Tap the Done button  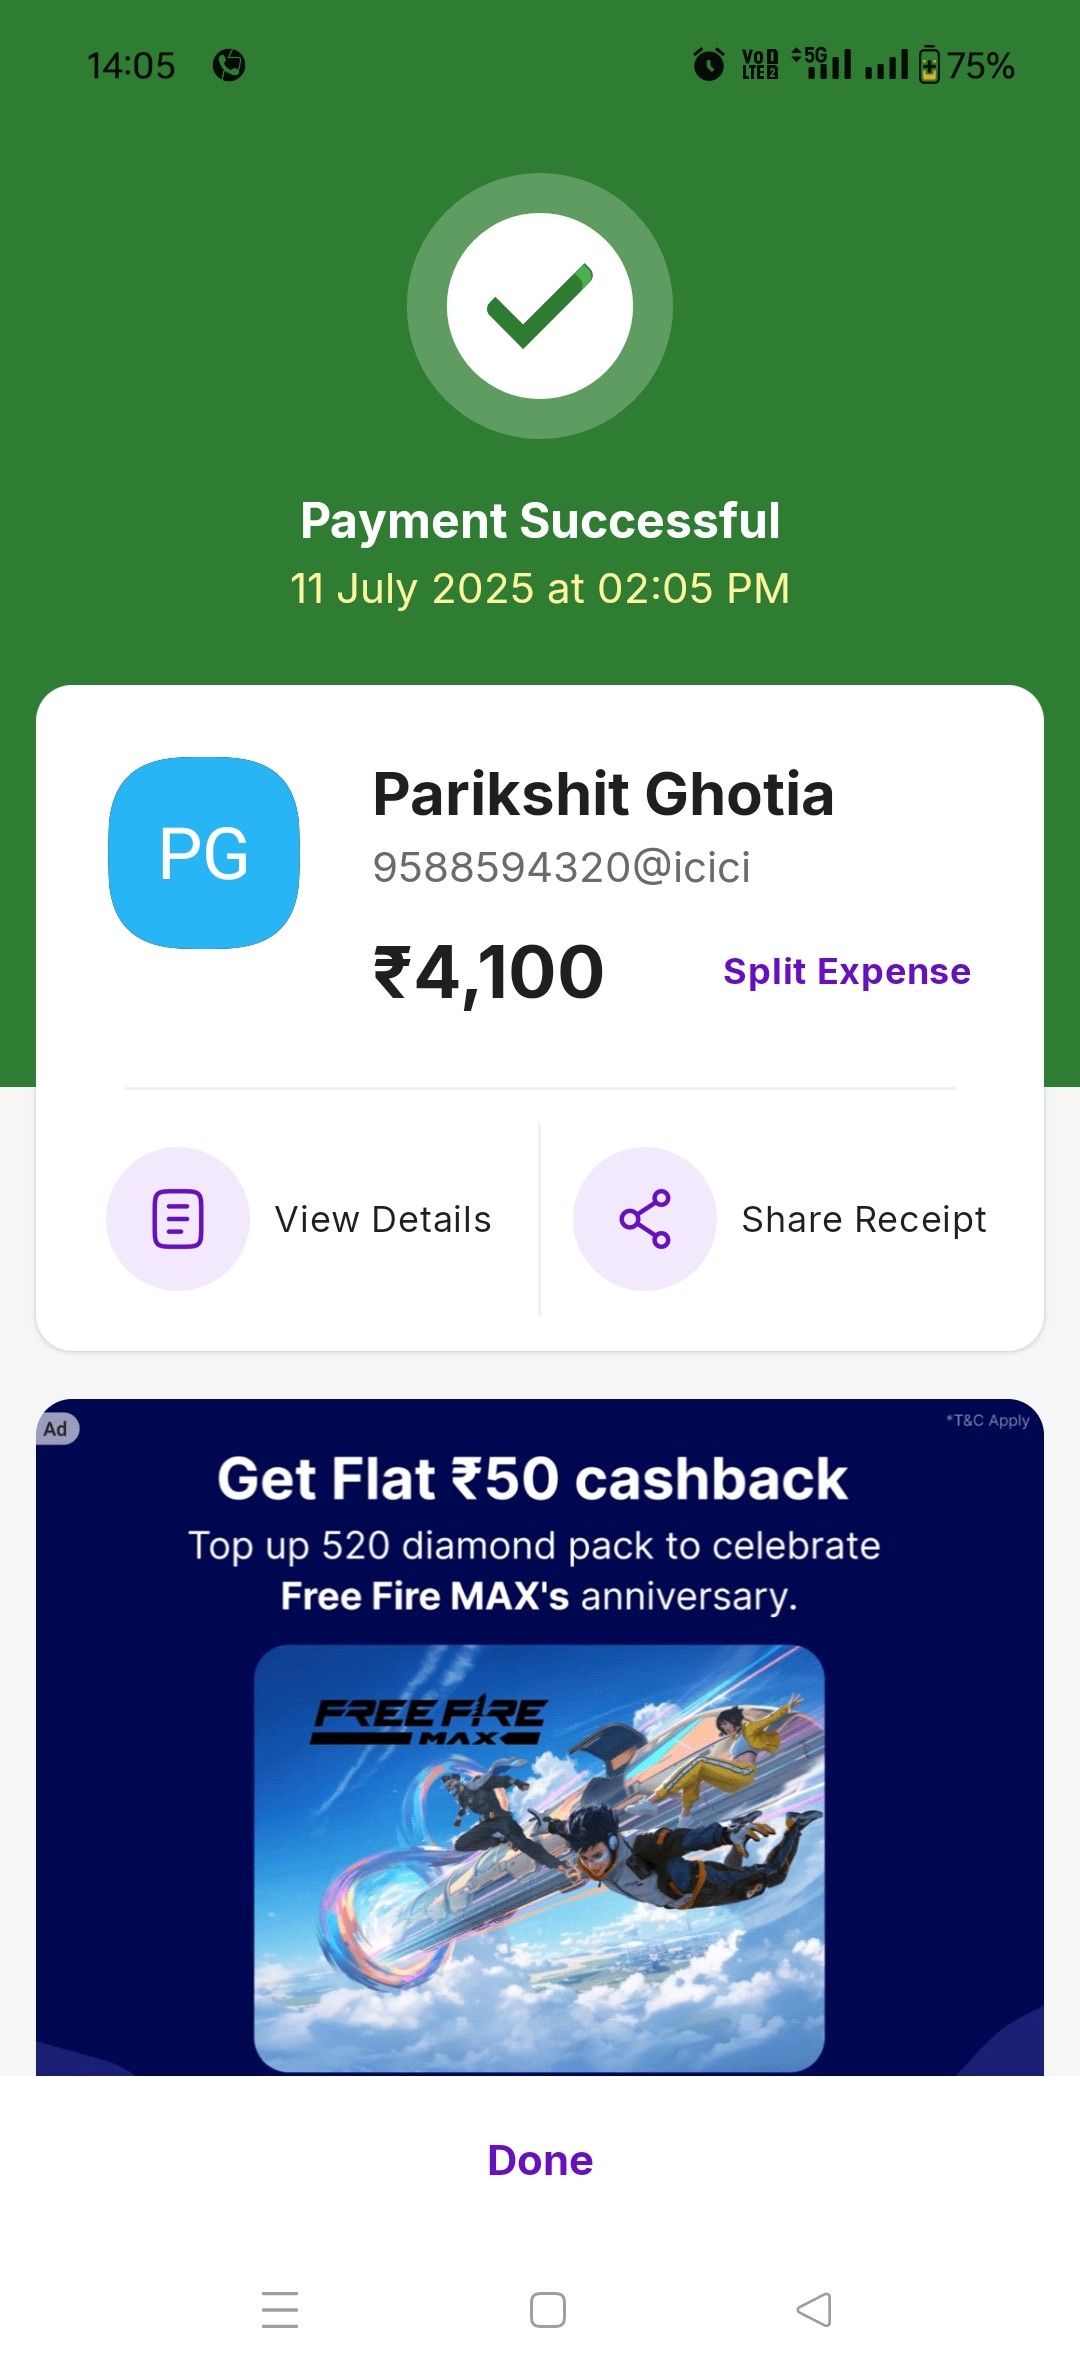[540, 2160]
